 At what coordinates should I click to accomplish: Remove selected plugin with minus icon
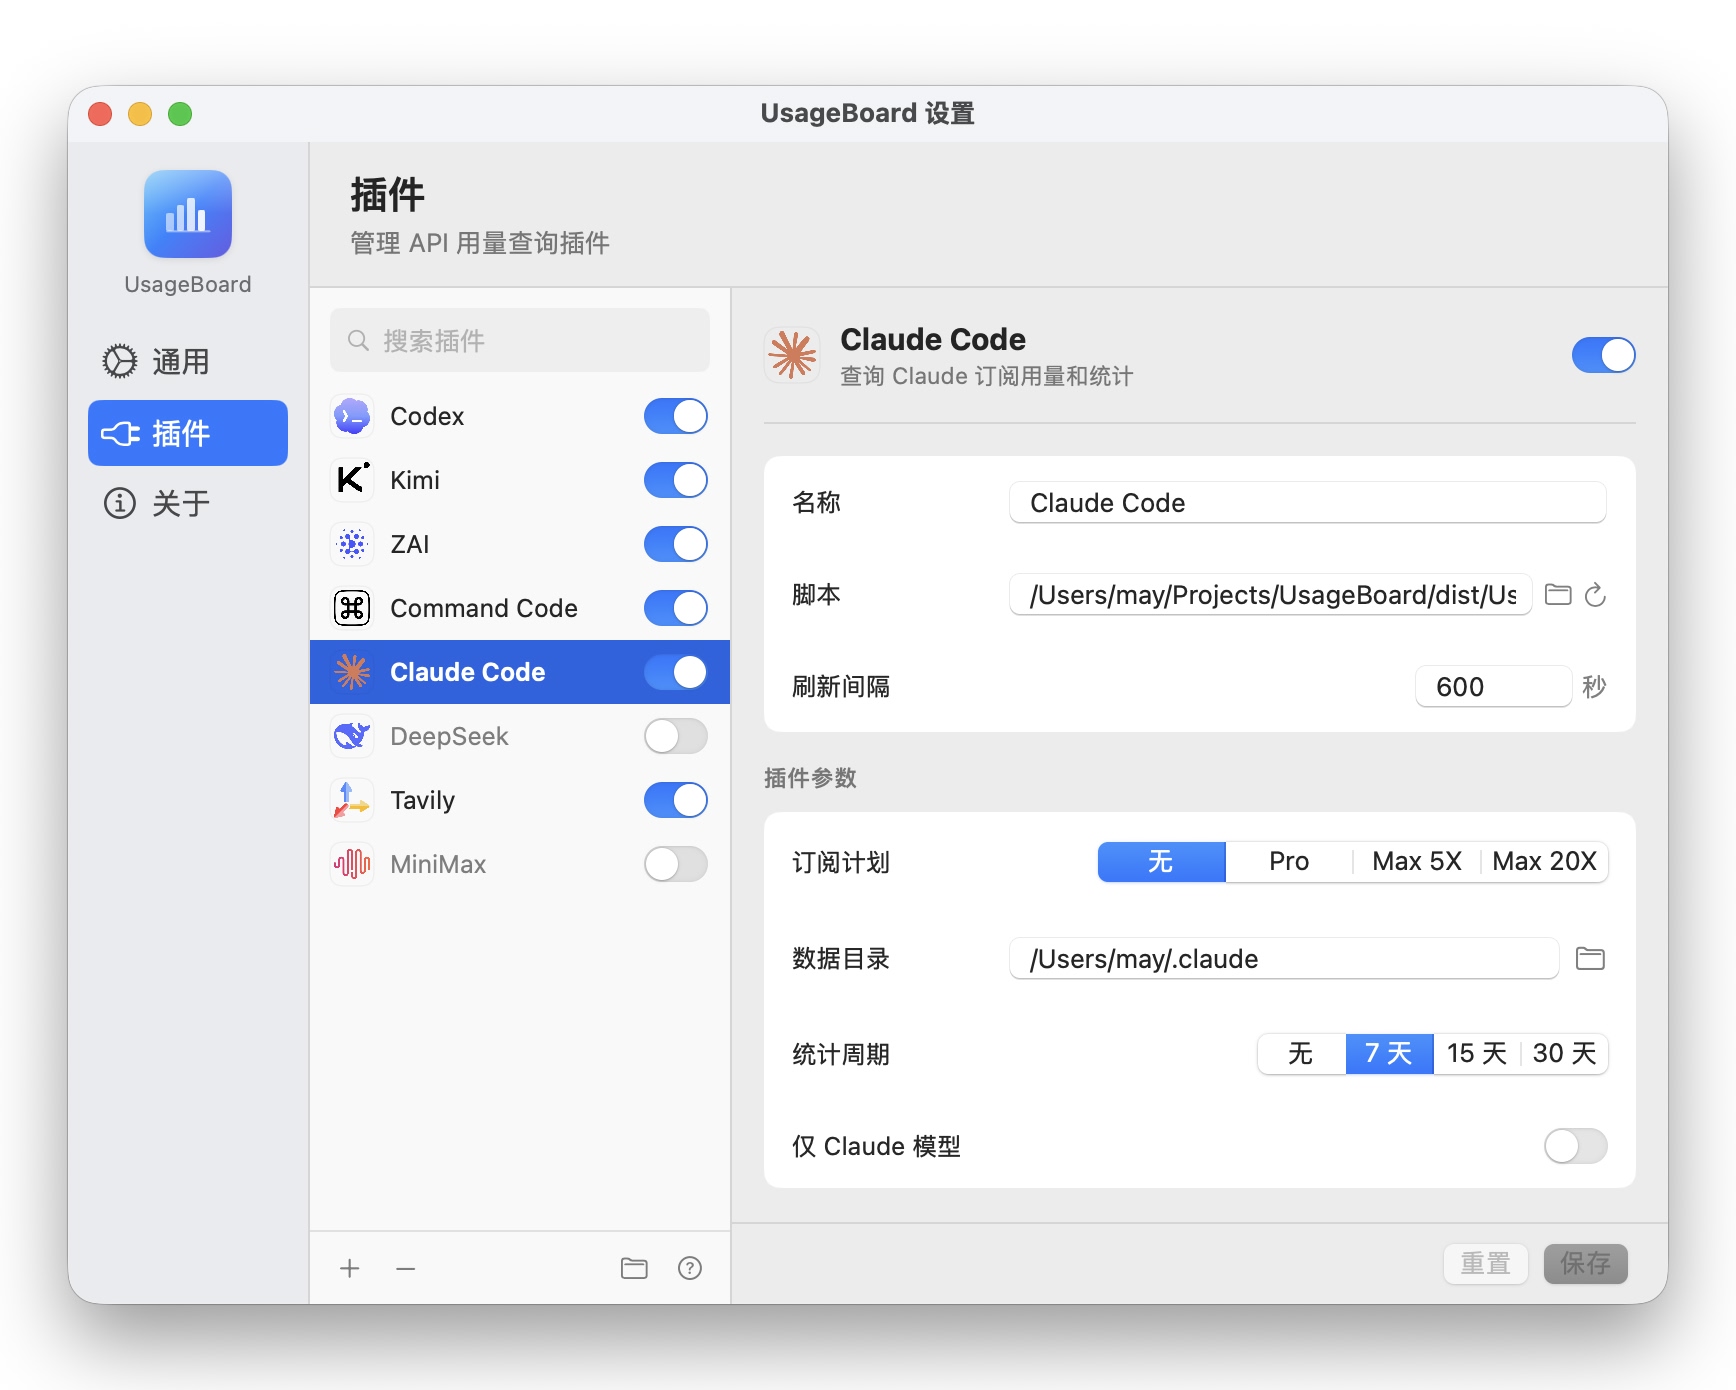405,1269
